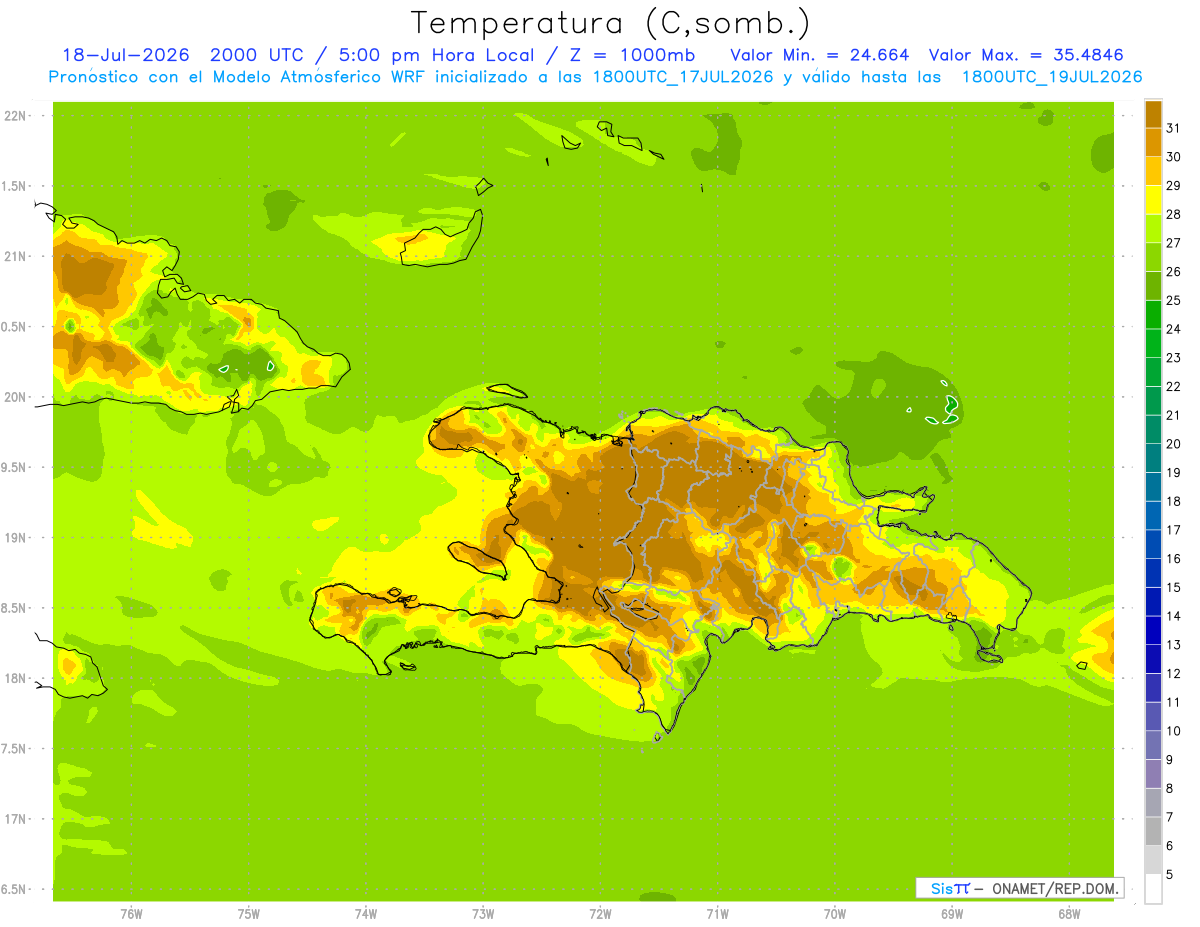Click the '2000 UTC' time text
The width and height of the screenshot is (1200, 927).
point(253,54)
